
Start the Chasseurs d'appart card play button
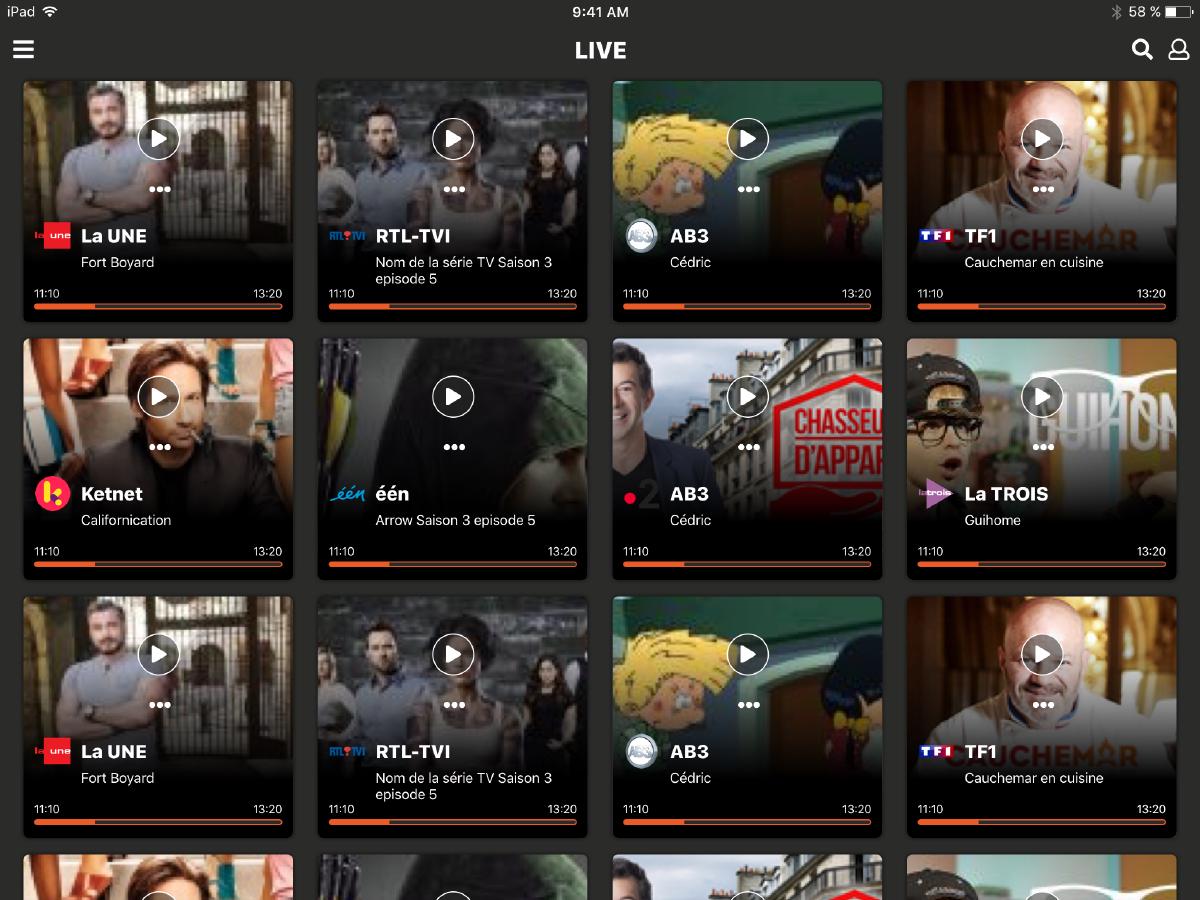(747, 397)
